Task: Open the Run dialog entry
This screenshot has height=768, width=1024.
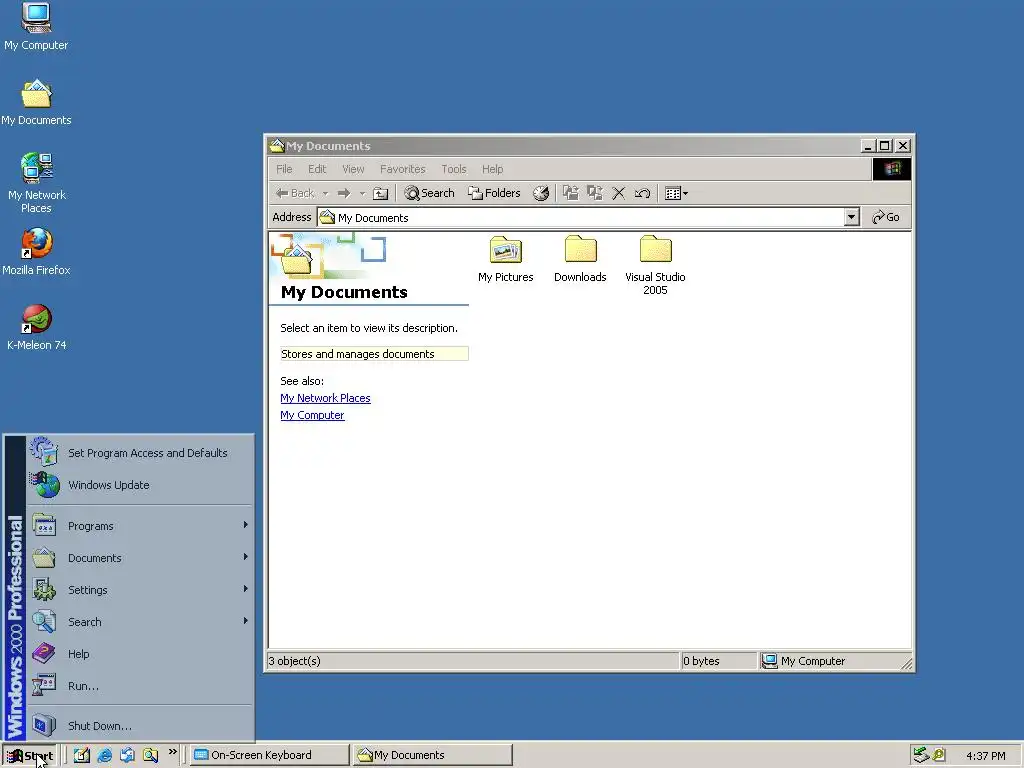Action: [140, 686]
